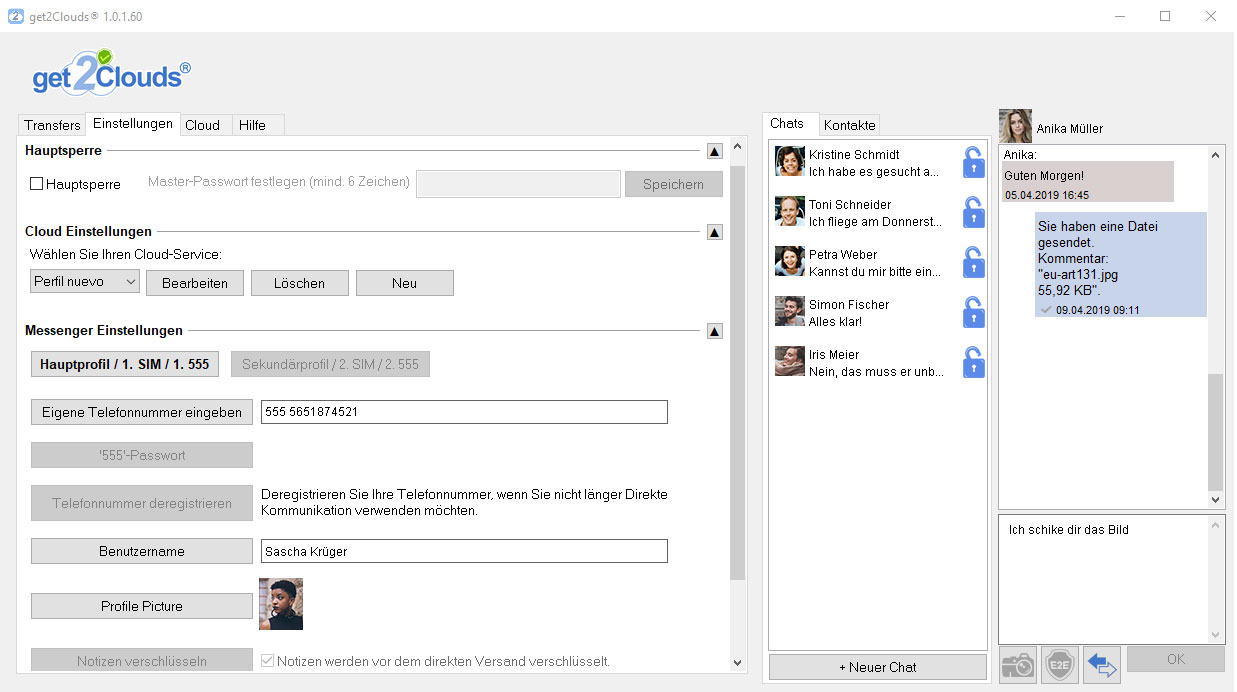
Task: Click the username field 'Sascha Krüger'
Action: click(x=464, y=551)
